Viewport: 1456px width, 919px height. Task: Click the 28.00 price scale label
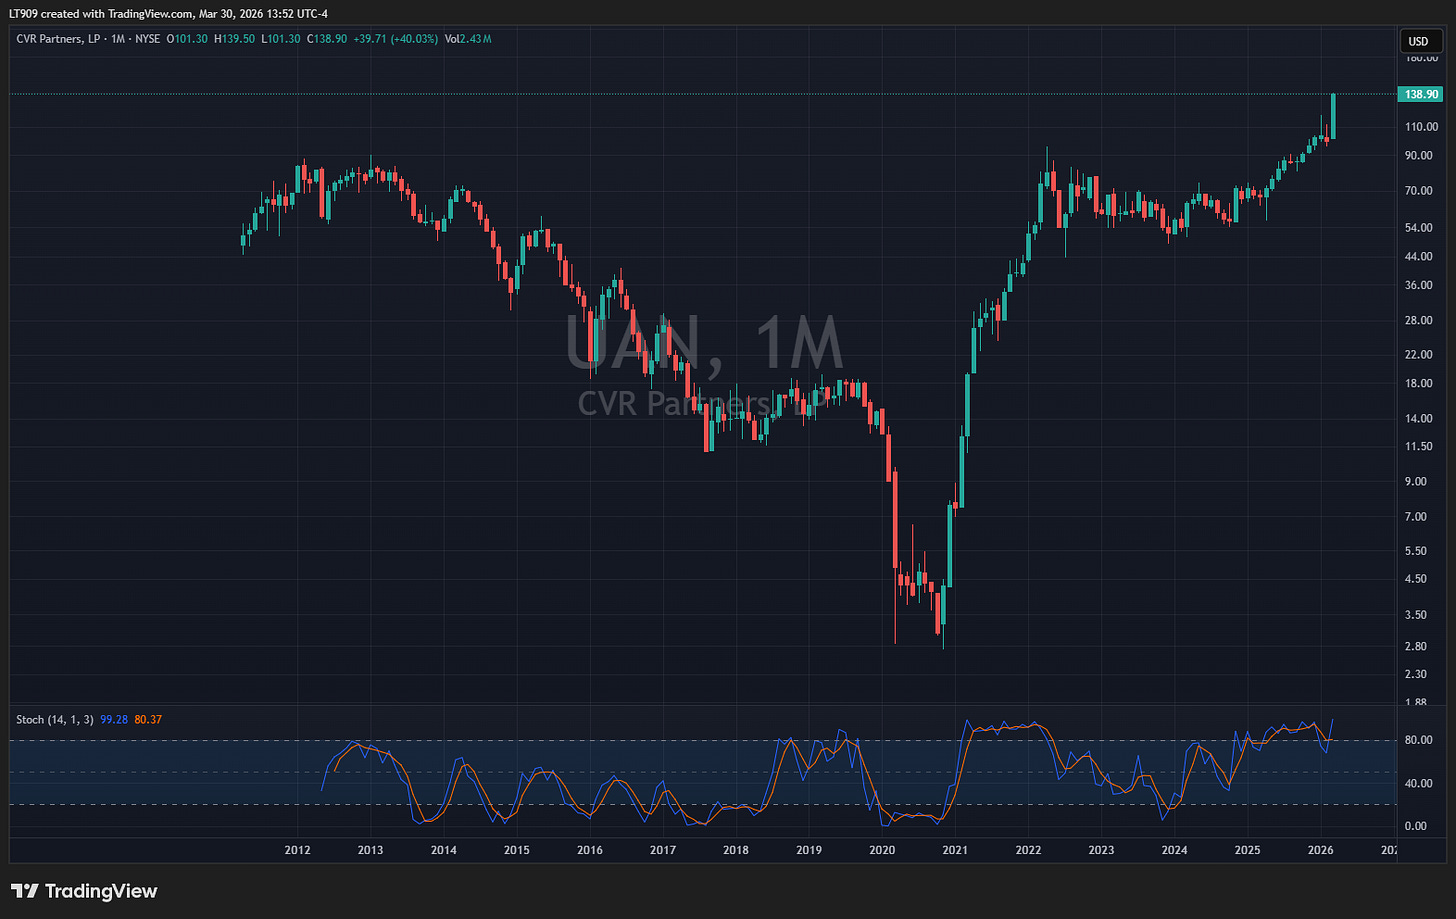pos(1419,320)
